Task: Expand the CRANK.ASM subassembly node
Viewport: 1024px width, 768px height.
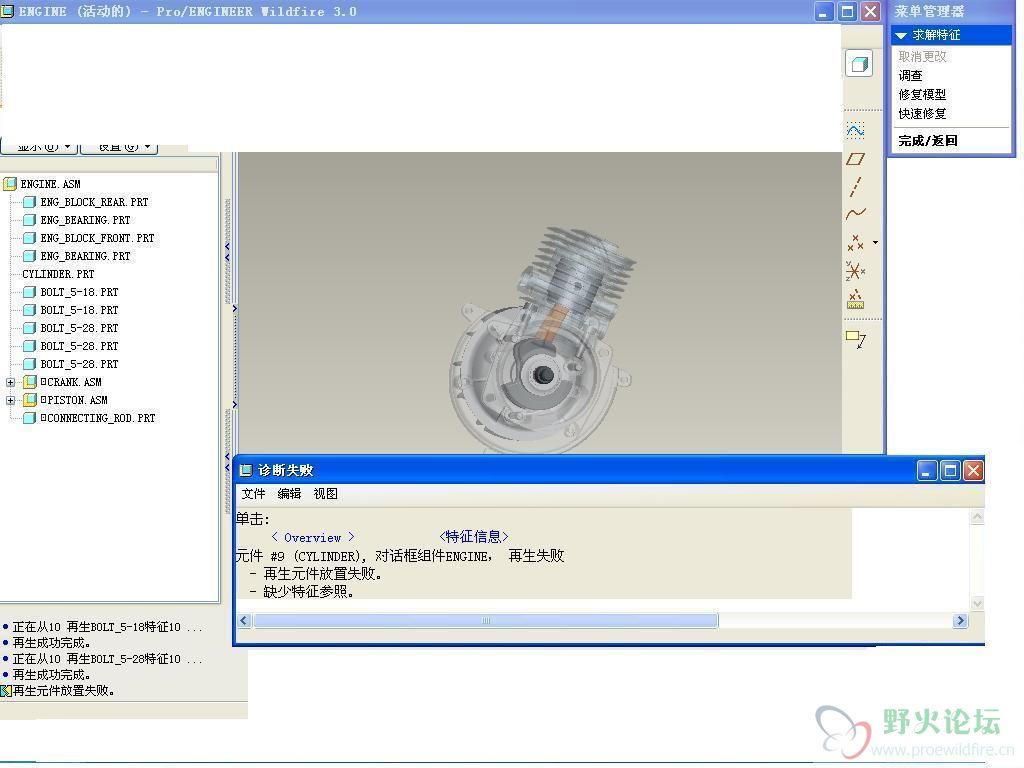Action: 10,382
